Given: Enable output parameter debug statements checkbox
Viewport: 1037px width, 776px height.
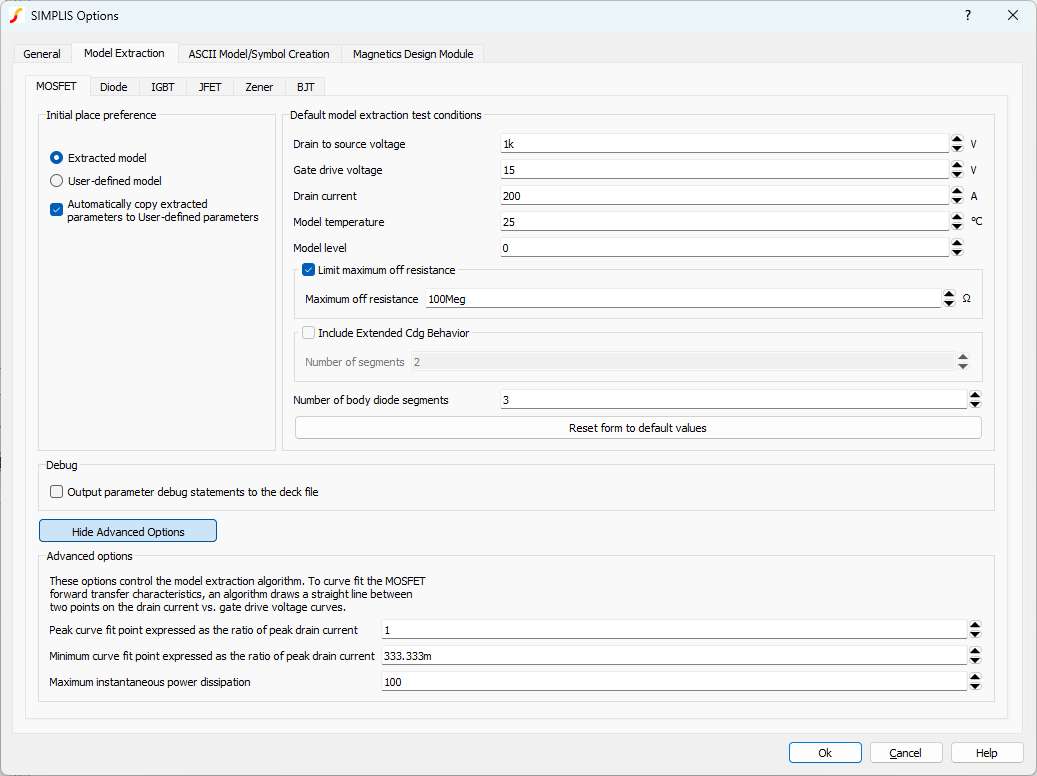Looking at the screenshot, I should coord(57,492).
